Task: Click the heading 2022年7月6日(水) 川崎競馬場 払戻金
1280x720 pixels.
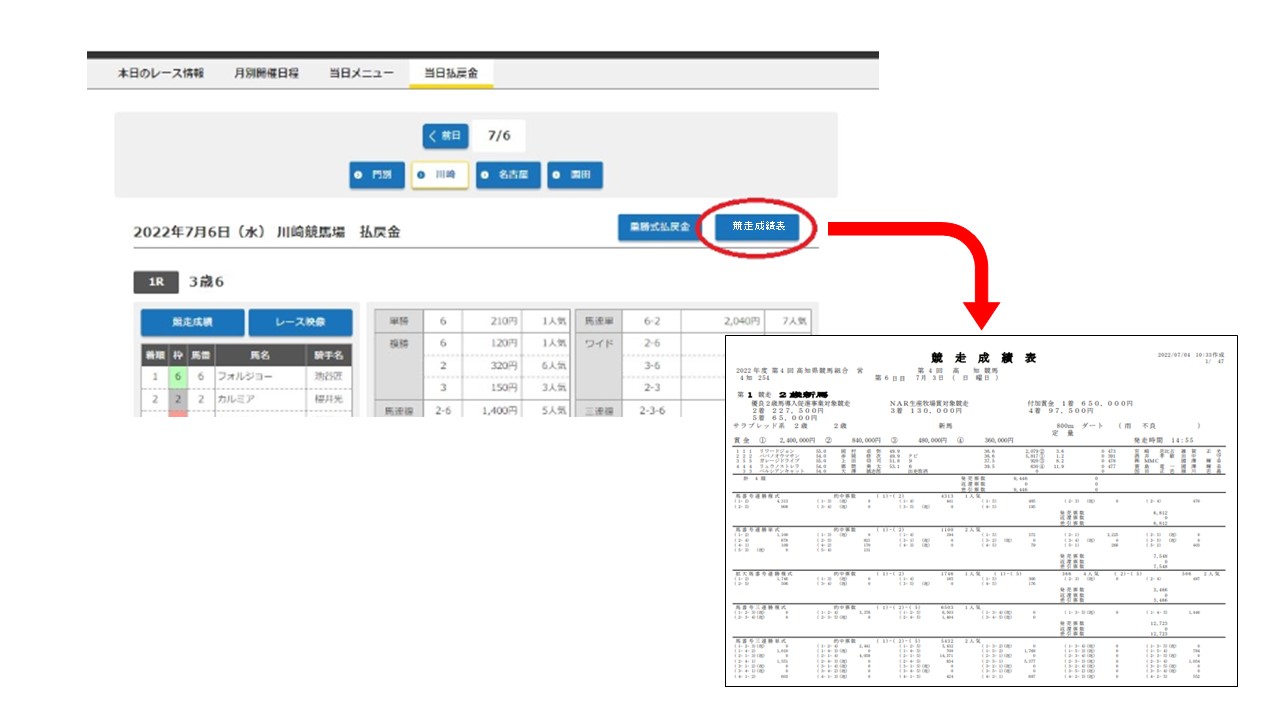Action: coord(267,232)
